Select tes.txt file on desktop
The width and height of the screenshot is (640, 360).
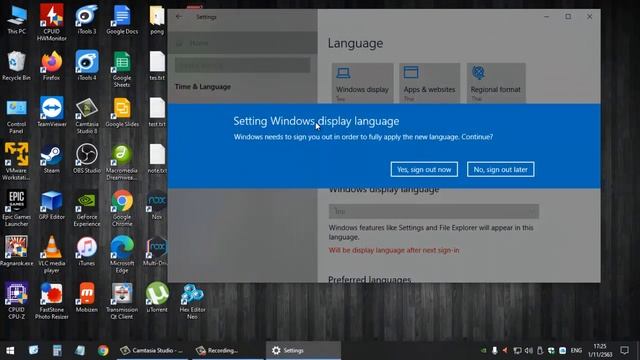tap(157, 66)
